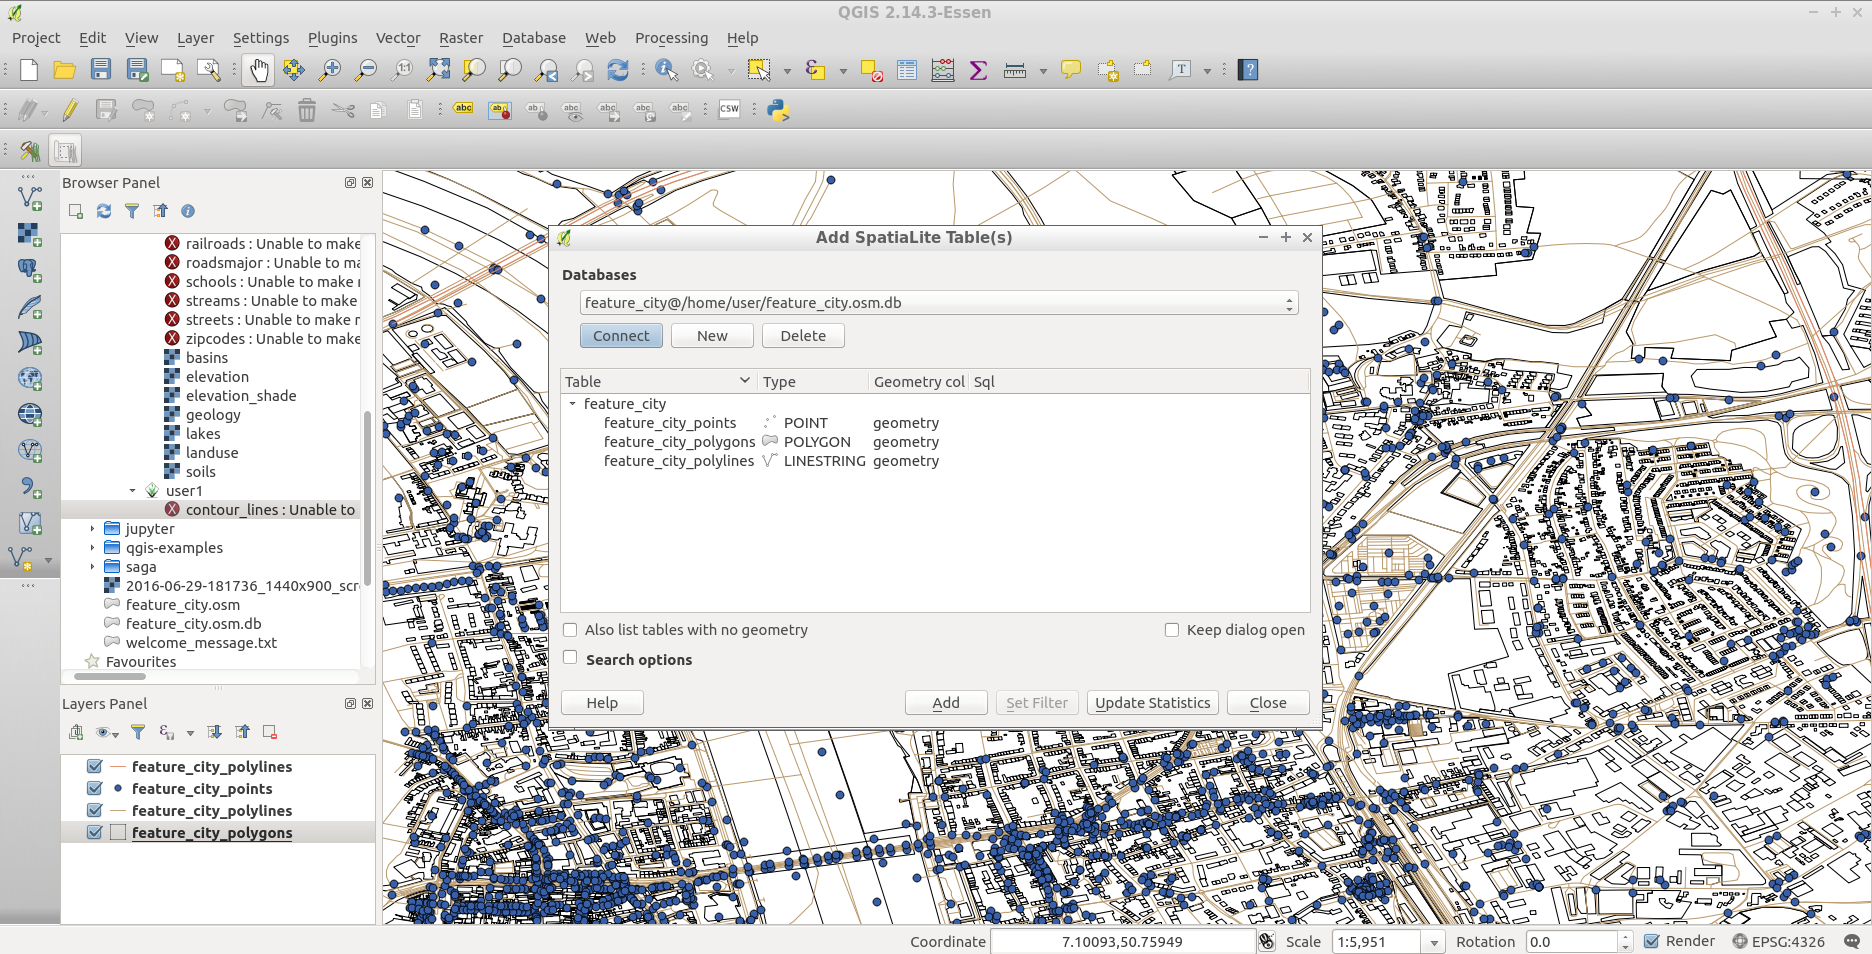Open the attribute table icon
The height and width of the screenshot is (954, 1872).
(x=907, y=70)
